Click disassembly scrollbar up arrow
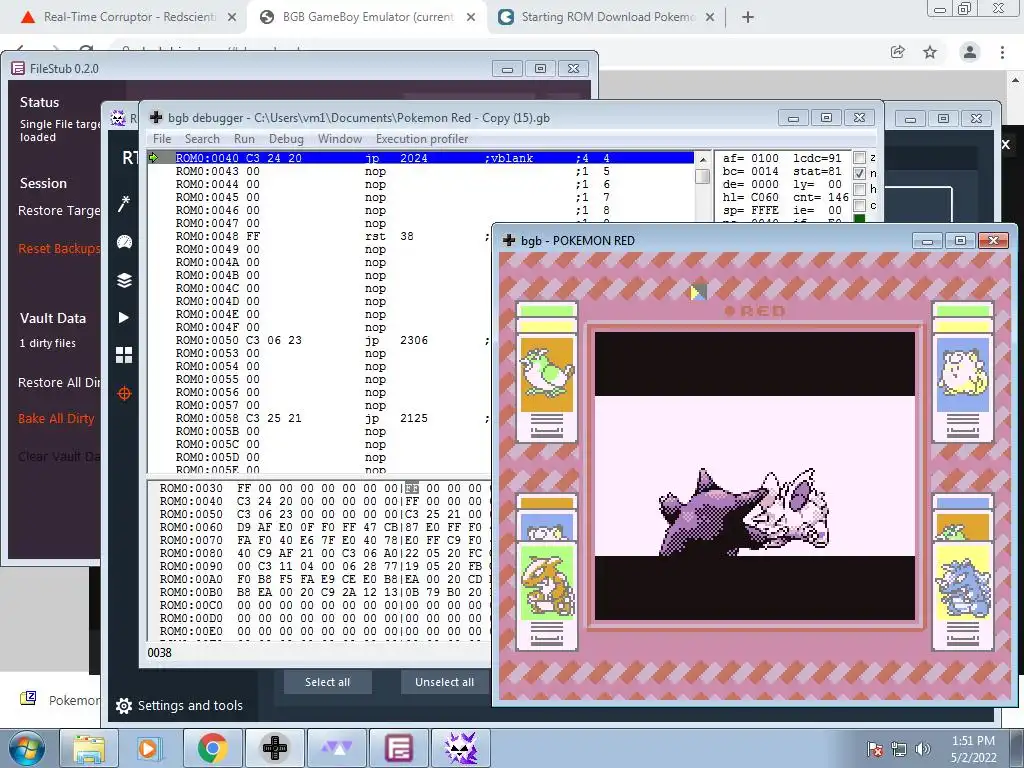The height and width of the screenshot is (768, 1024). pos(703,159)
